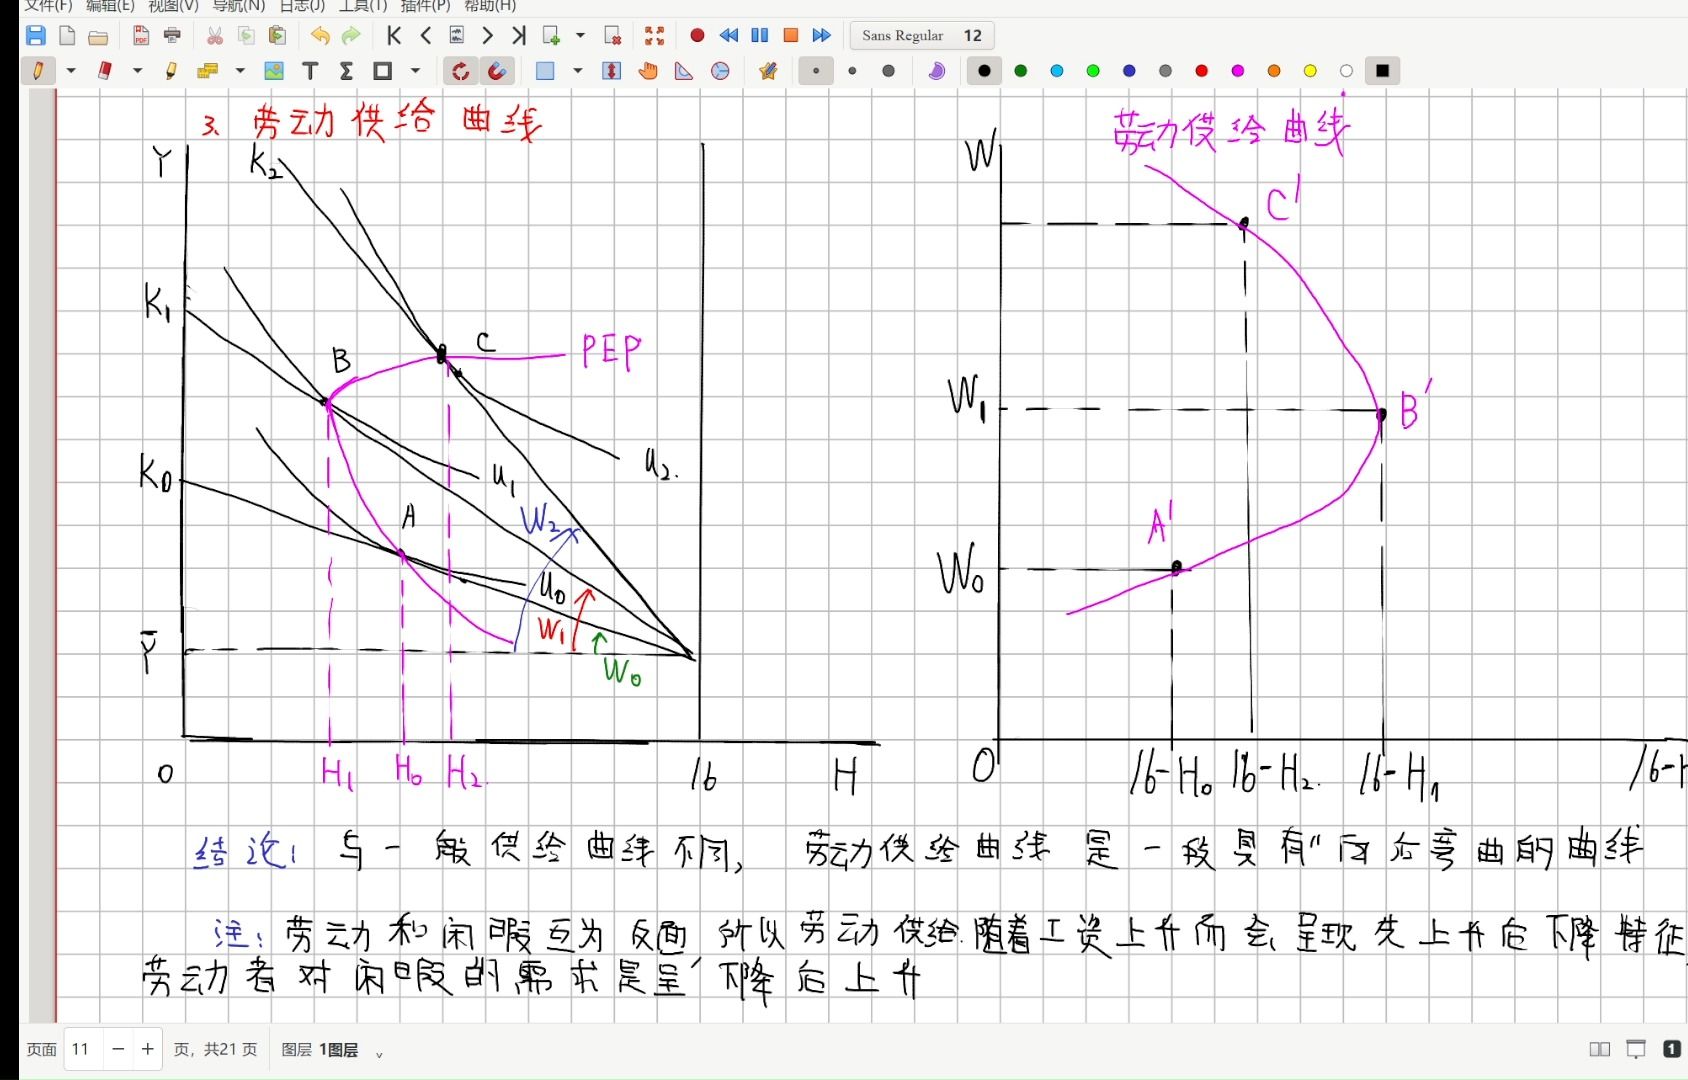Select fine pen thickness
The height and width of the screenshot is (1080, 1688).
(816, 71)
